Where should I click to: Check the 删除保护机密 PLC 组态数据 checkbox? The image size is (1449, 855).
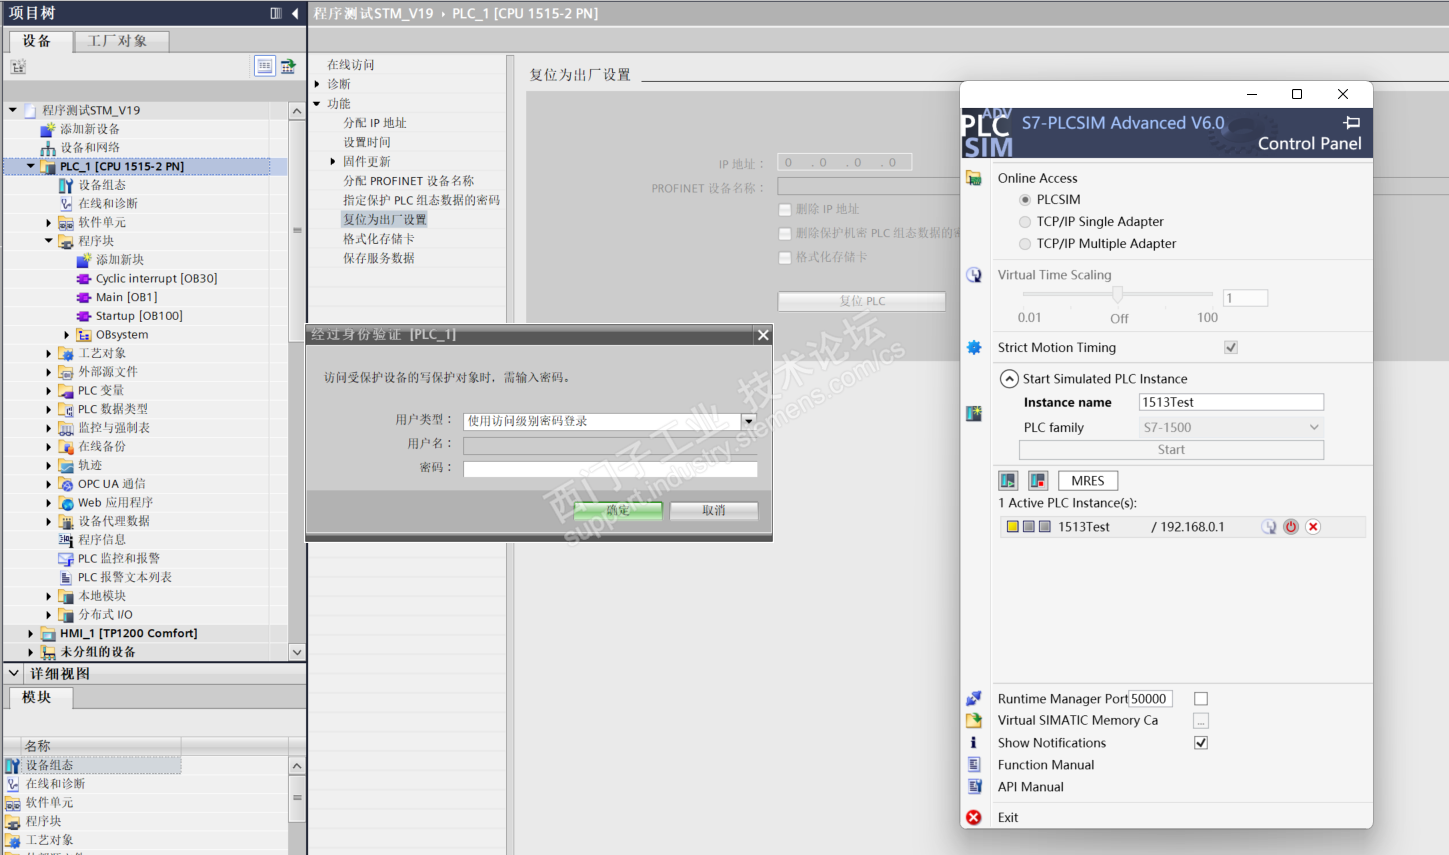[x=785, y=234]
